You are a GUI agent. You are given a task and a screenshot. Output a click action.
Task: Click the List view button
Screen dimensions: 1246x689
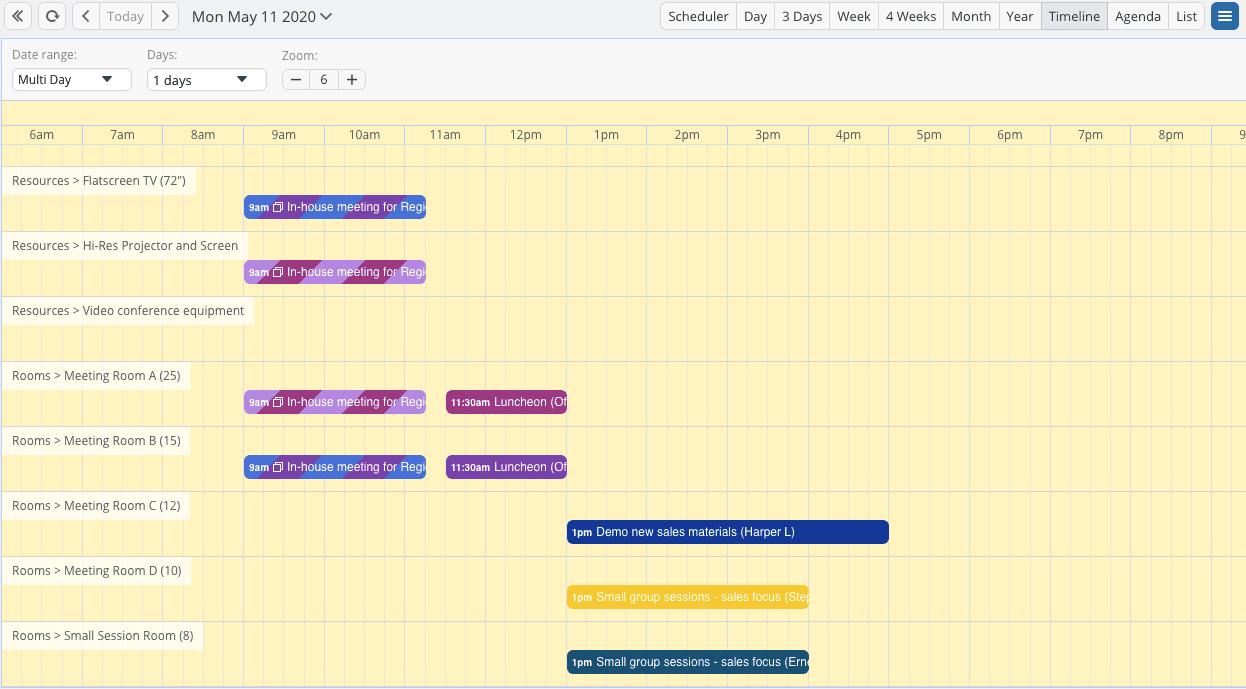1186,16
